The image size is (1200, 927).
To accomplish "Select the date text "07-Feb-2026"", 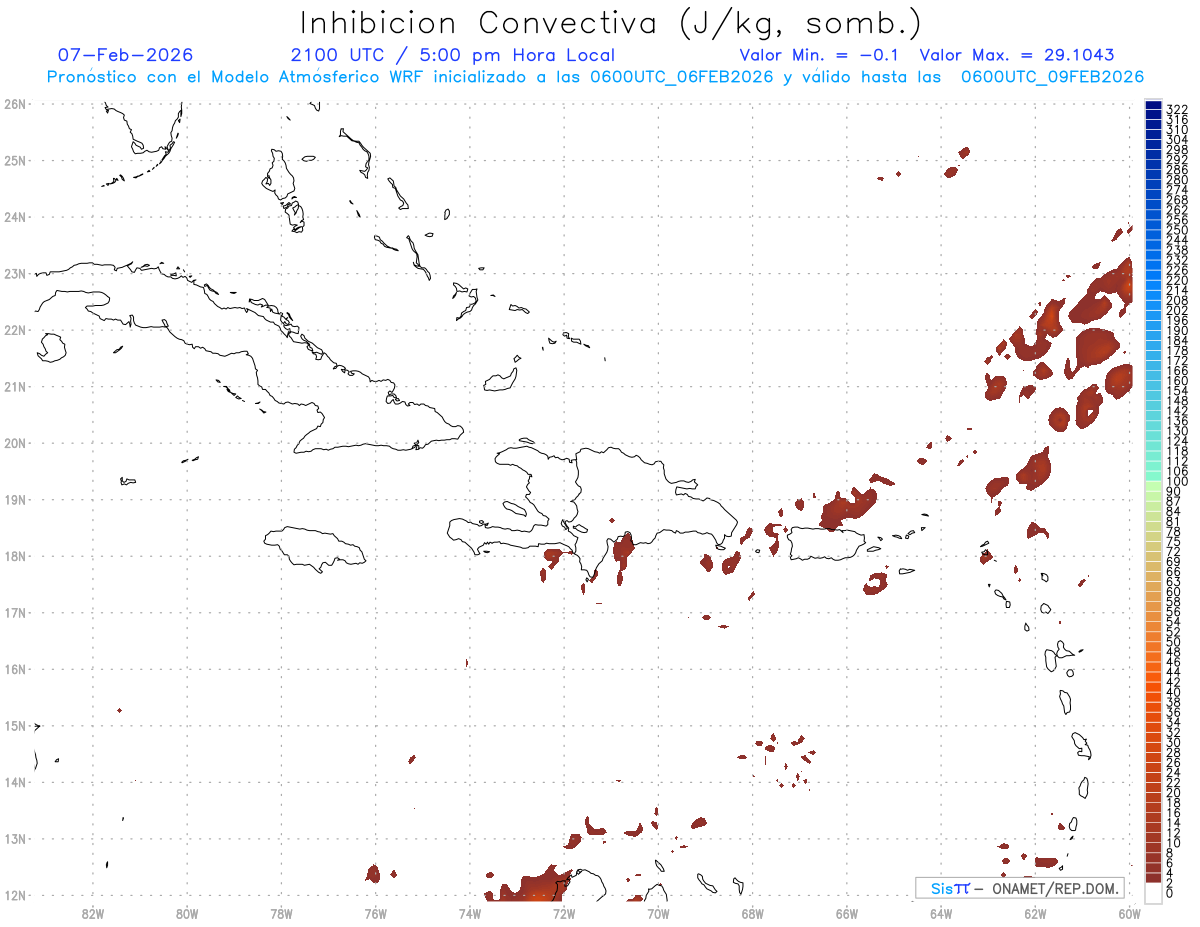I will click(x=126, y=55).
